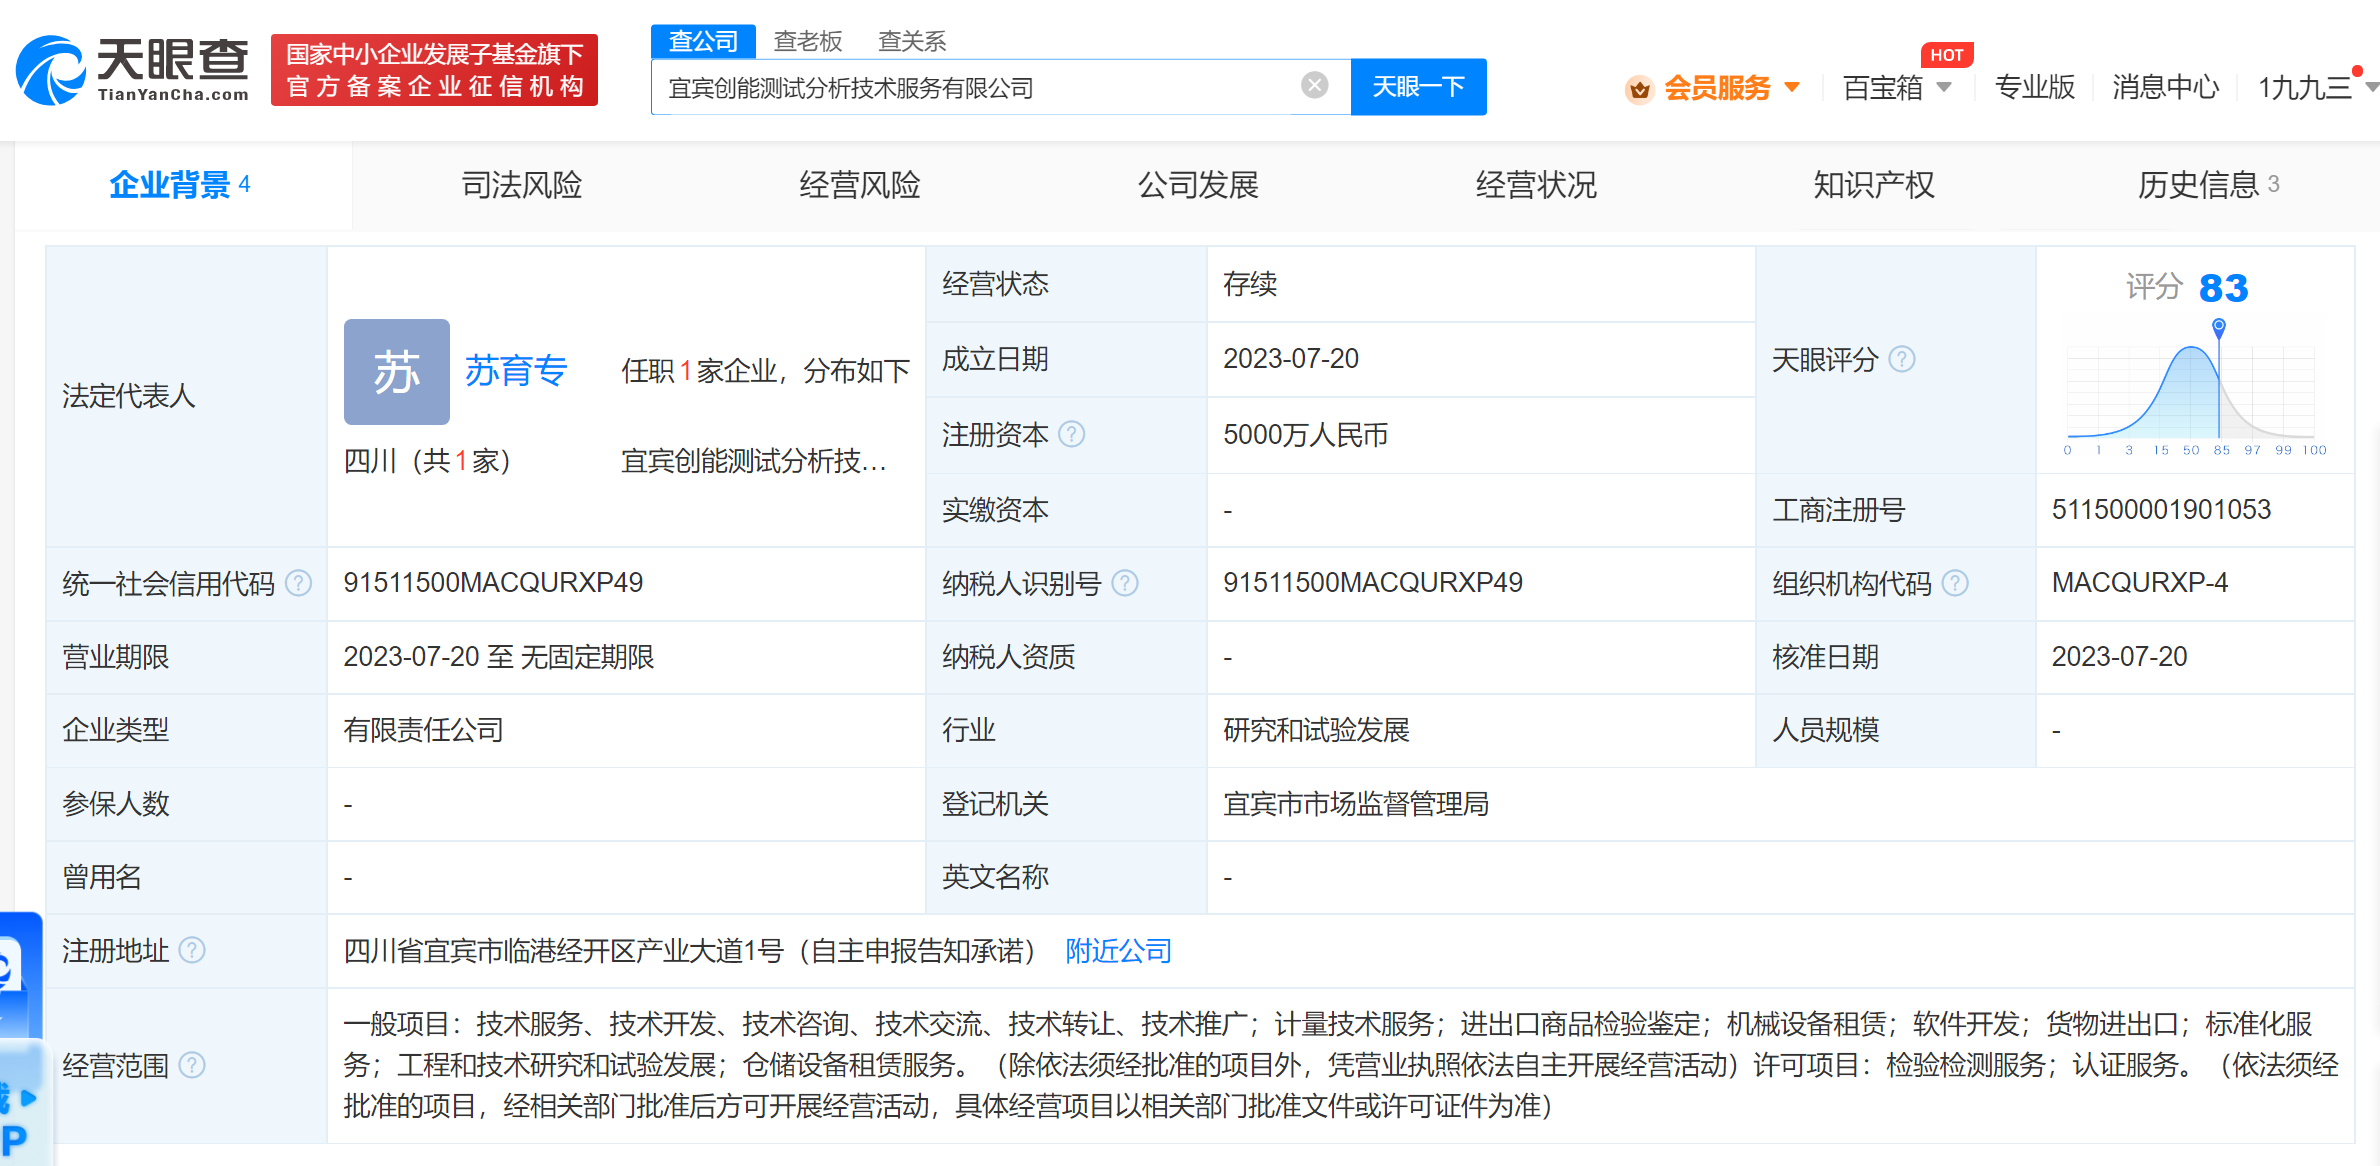
Task: Click help icon beside 组织机构代码
Action: pyautogui.click(x=1957, y=583)
